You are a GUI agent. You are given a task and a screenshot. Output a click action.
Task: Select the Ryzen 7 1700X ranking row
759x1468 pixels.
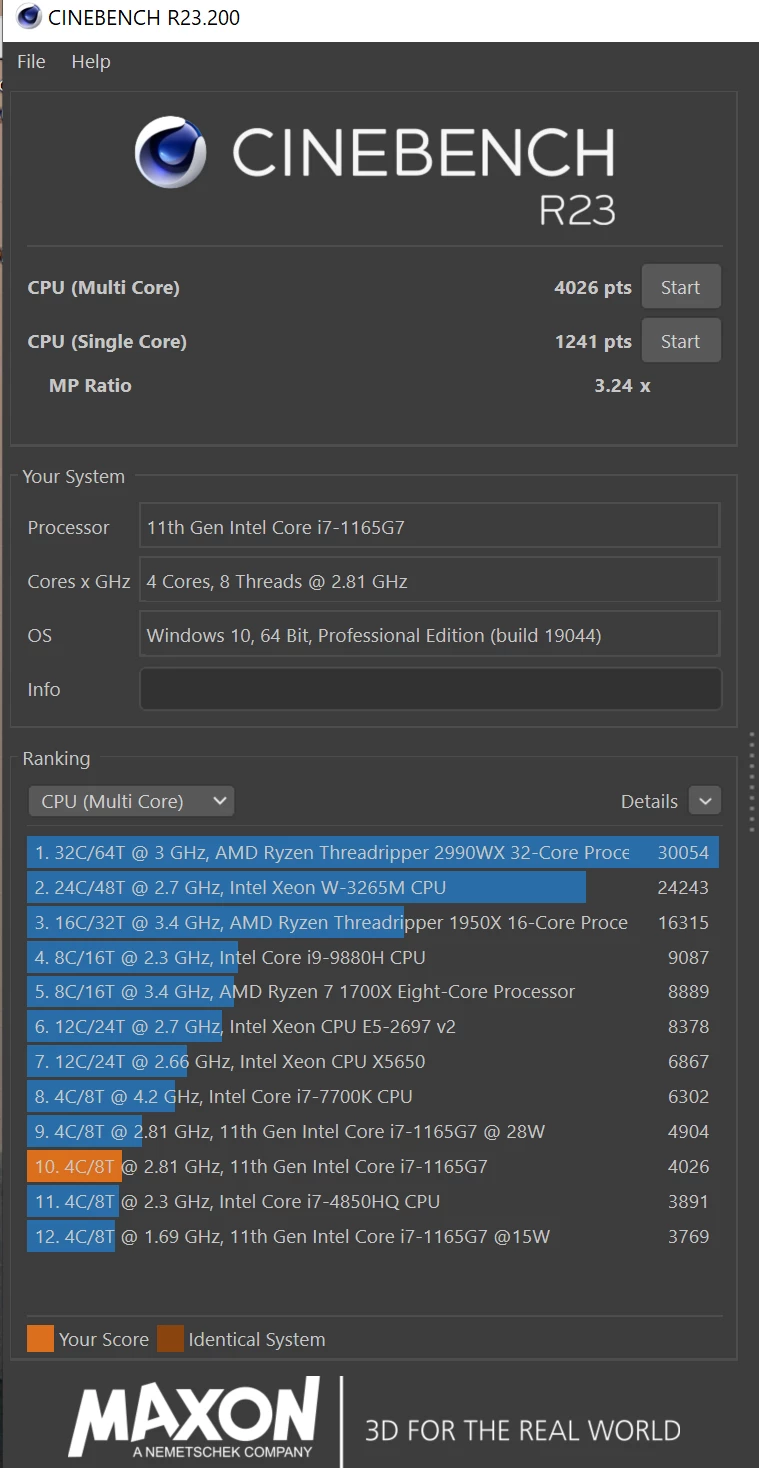click(x=372, y=992)
